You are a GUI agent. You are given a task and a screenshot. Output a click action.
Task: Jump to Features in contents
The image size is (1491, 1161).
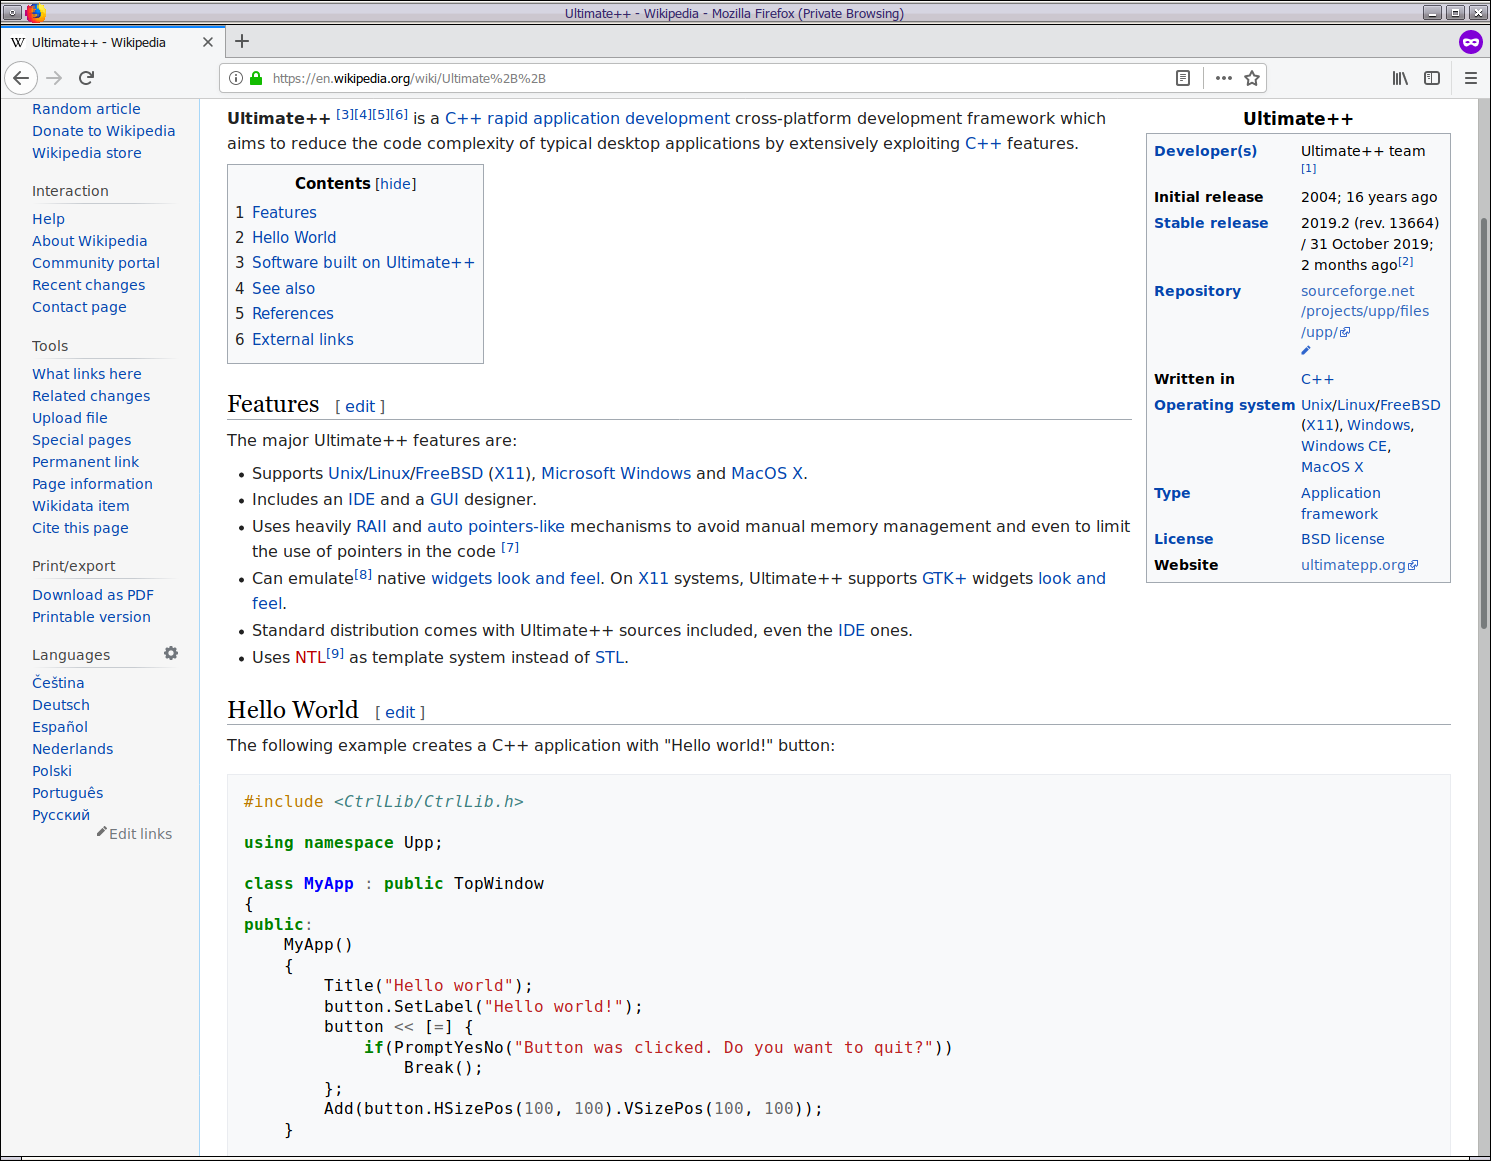point(284,212)
